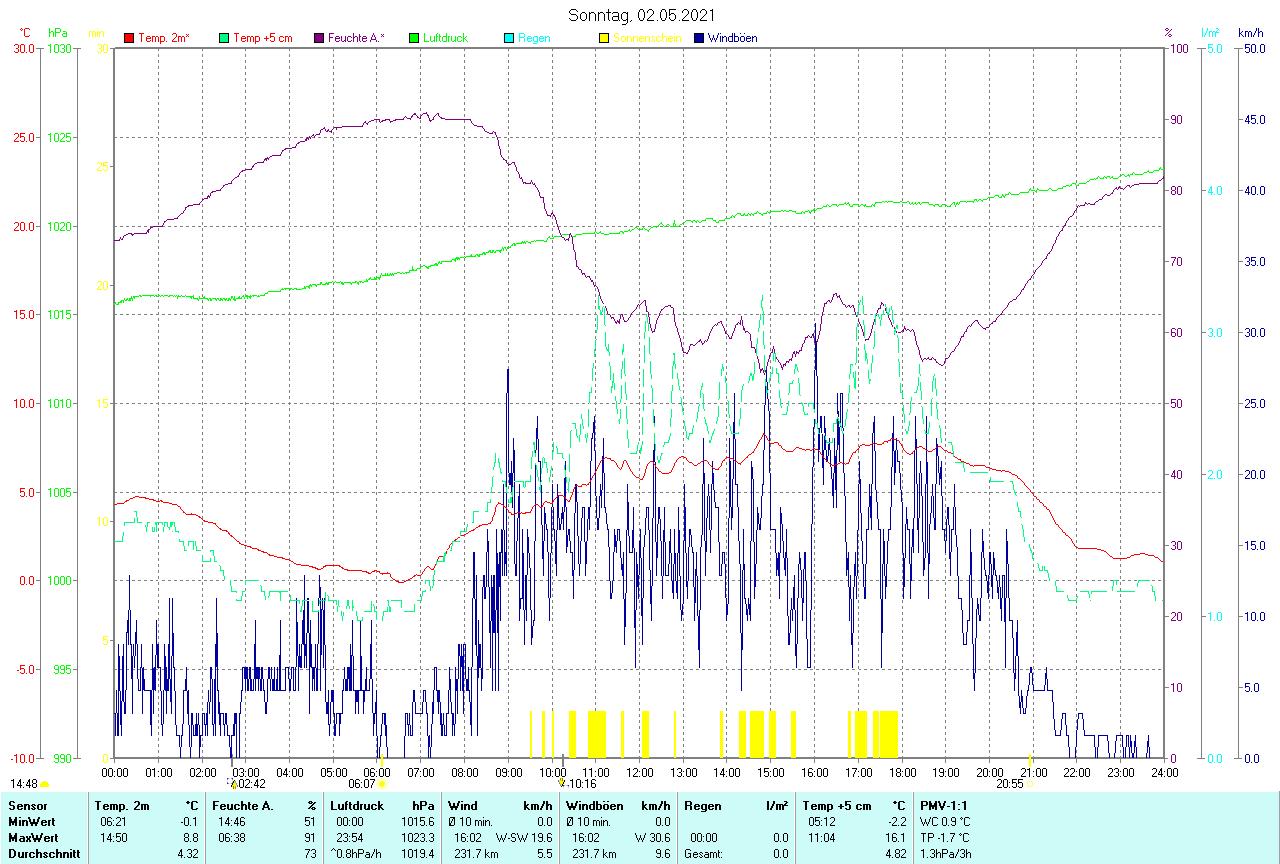
Task: Click the Temp +5 cm legend swatch
Action: (x=224, y=38)
